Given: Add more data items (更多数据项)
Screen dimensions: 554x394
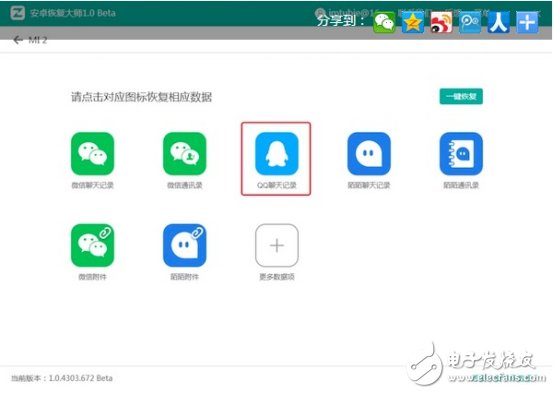Looking at the screenshot, I should (277, 245).
